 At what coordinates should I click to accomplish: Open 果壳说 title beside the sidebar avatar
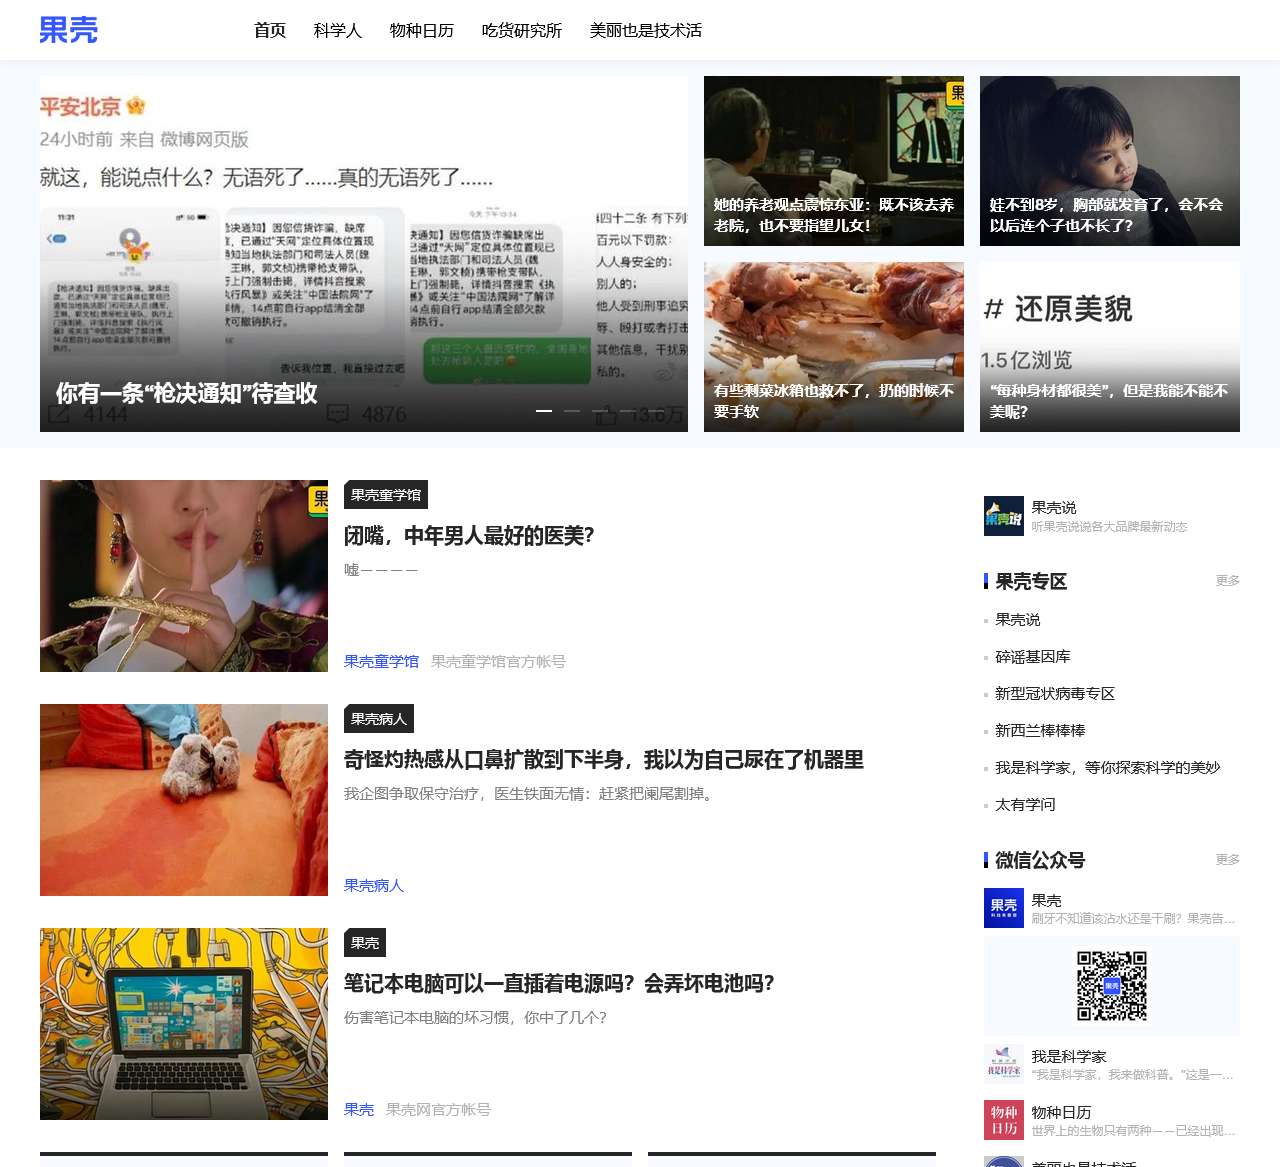[x=1054, y=507]
